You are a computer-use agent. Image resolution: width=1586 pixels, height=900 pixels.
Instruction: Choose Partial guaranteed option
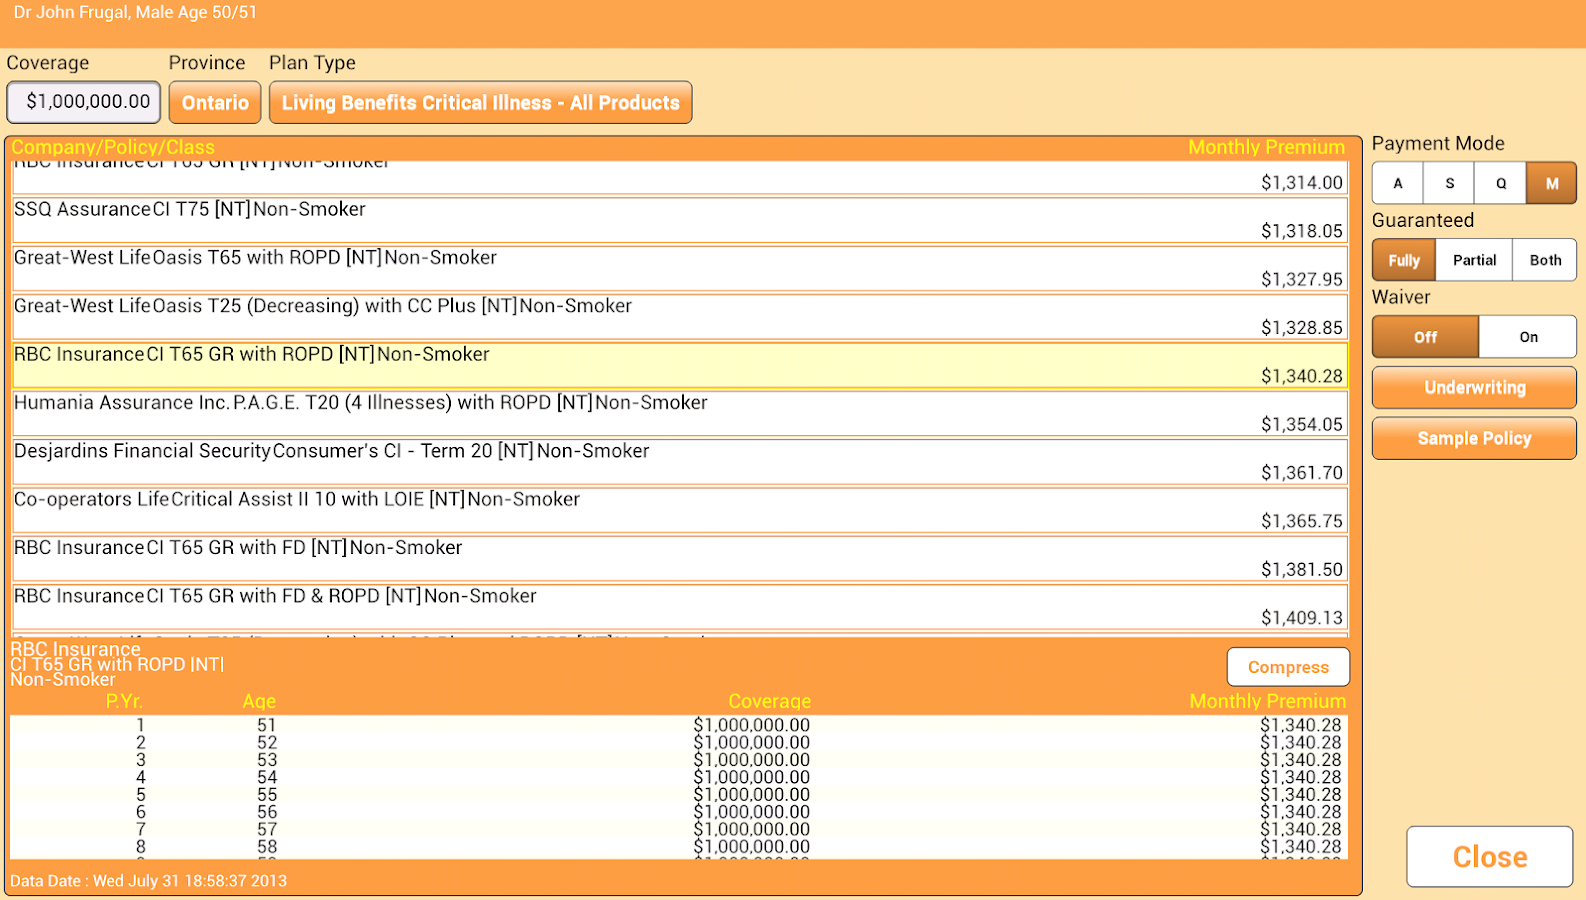[1474, 260]
